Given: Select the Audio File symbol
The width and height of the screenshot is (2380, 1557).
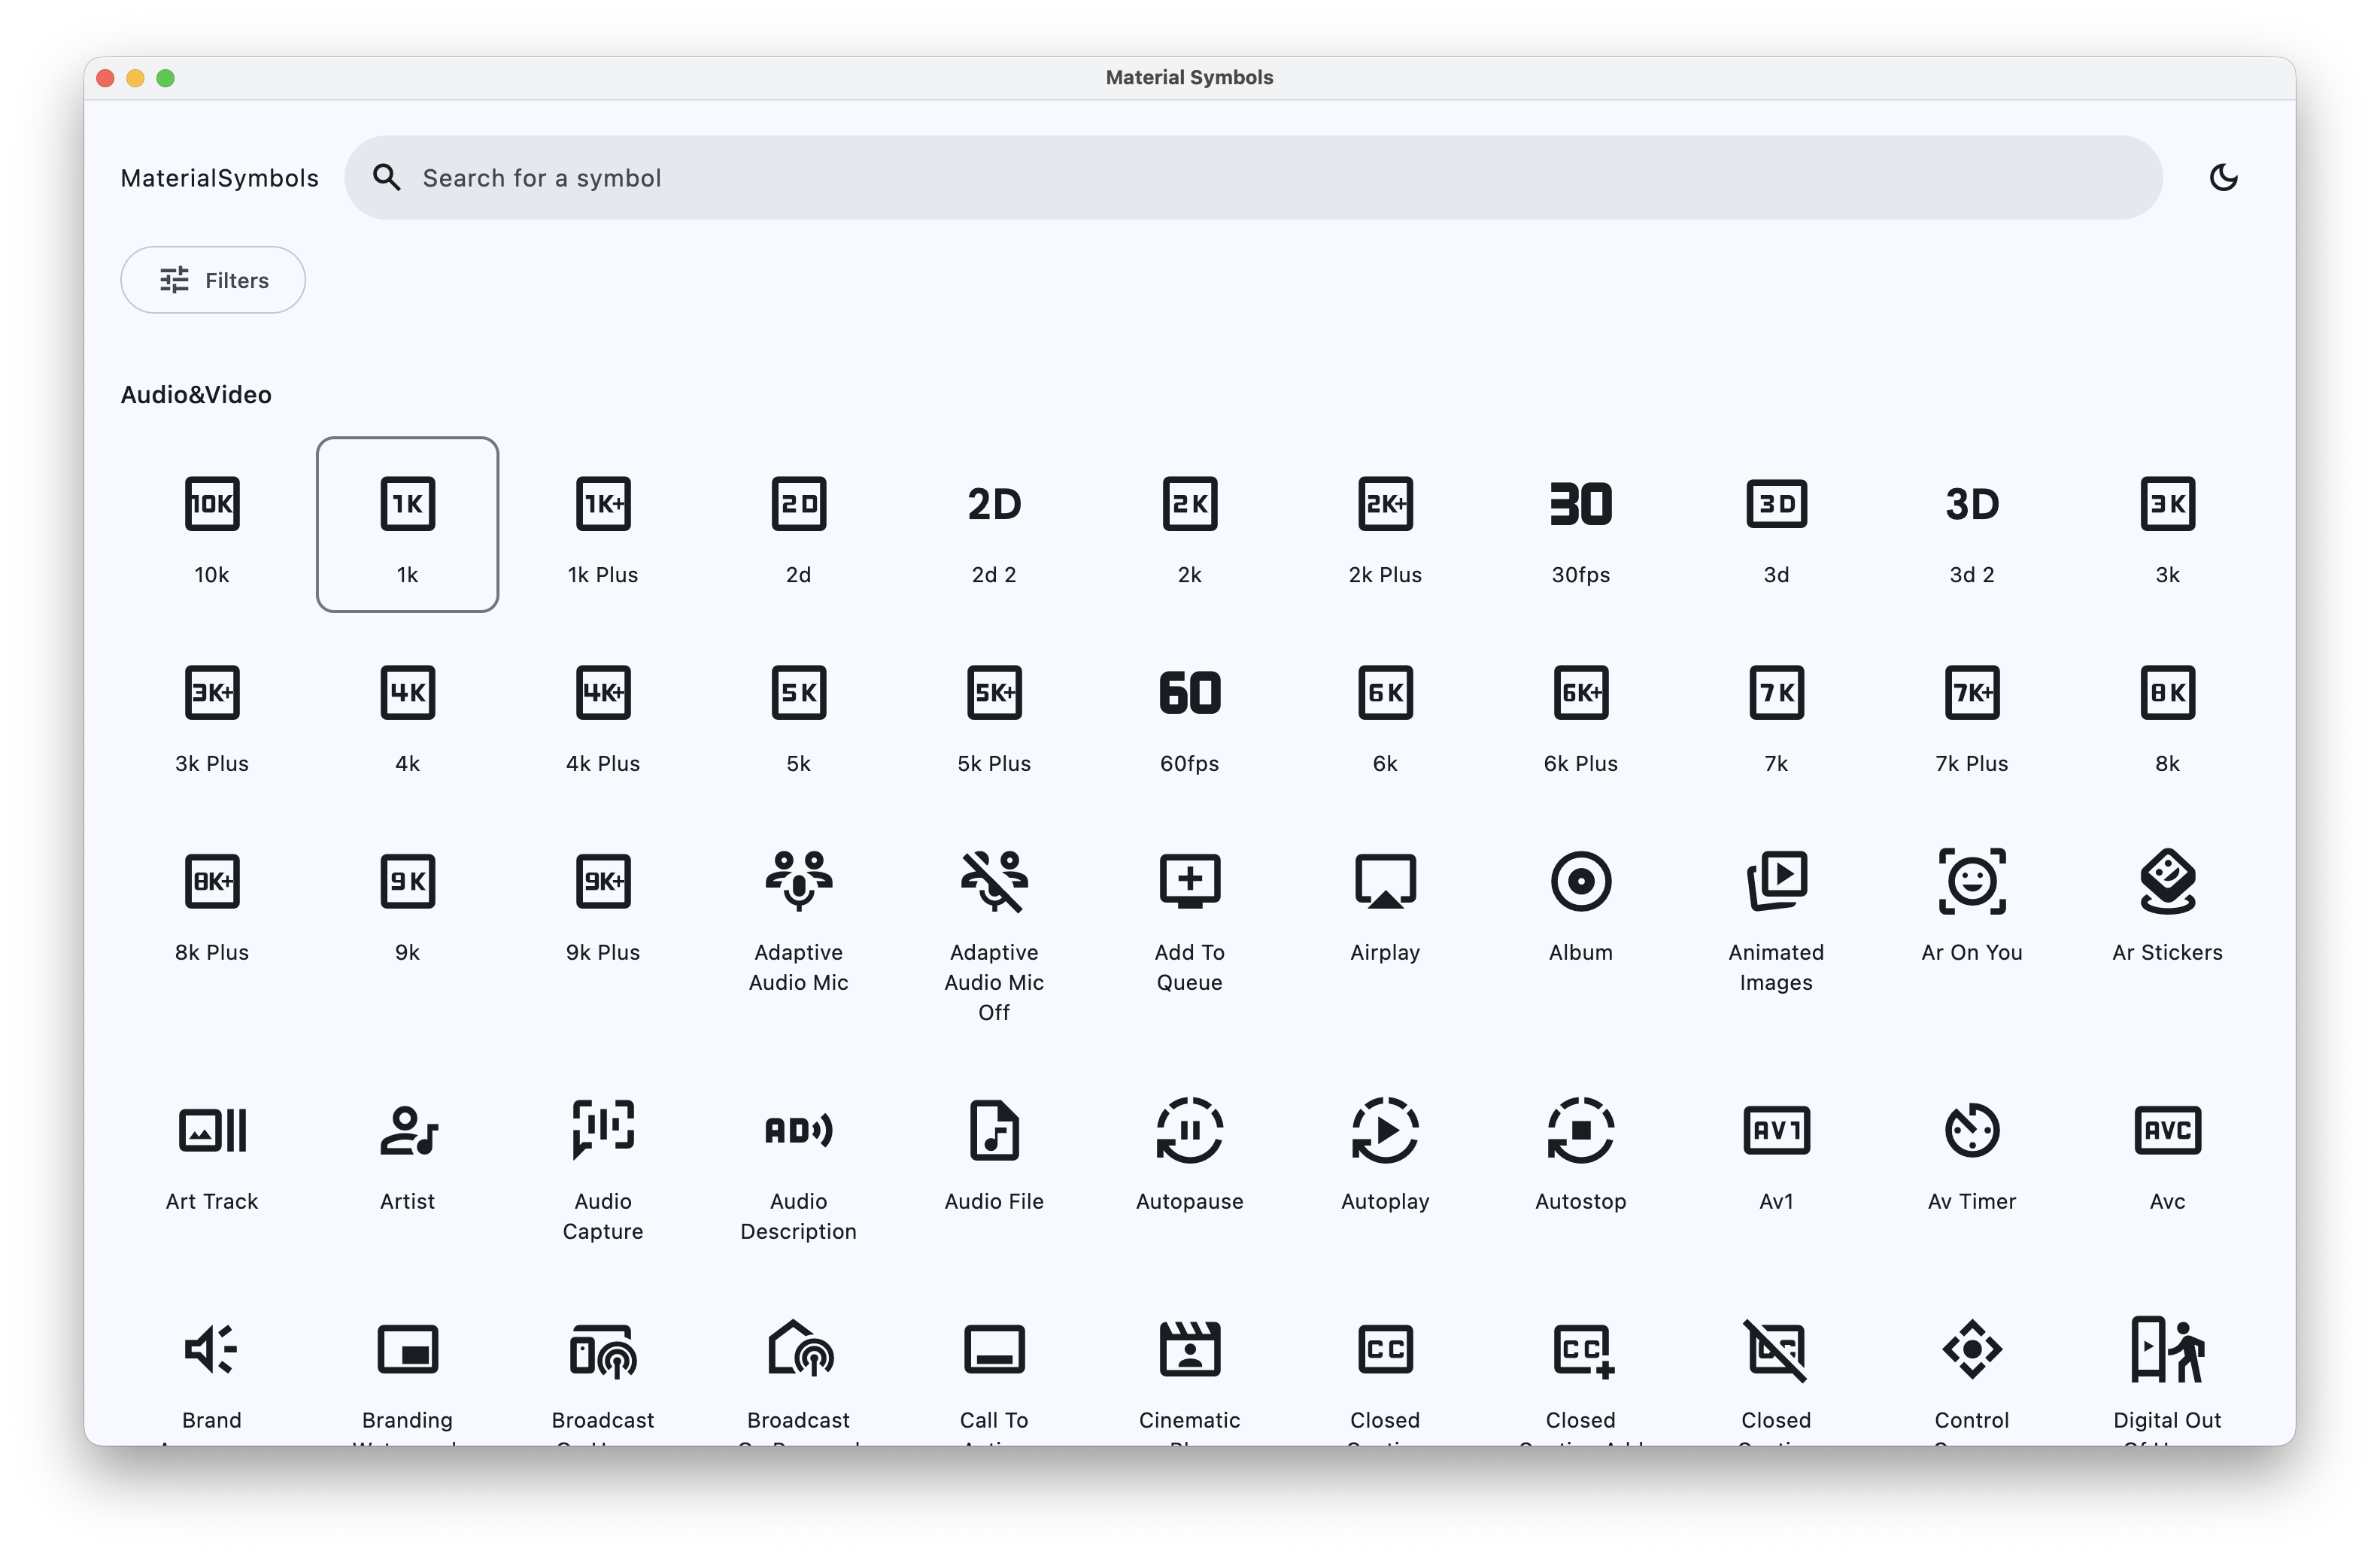Looking at the screenshot, I should [994, 1130].
